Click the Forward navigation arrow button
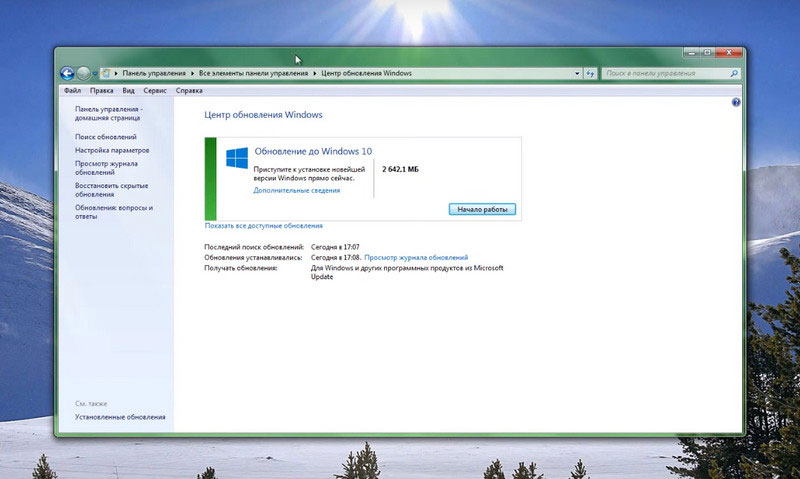 (x=84, y=73)
